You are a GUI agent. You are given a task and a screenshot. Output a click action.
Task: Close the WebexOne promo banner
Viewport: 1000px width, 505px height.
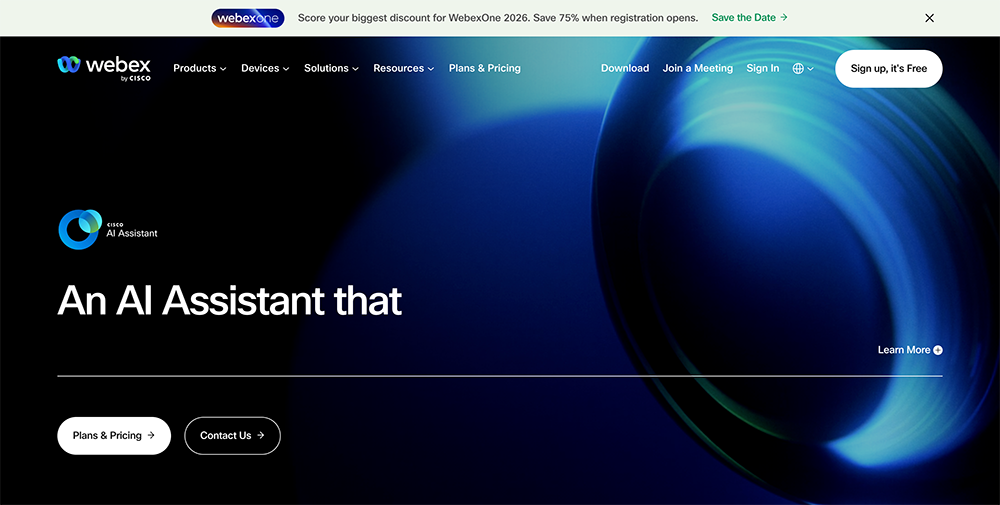(x=929, y=18)
